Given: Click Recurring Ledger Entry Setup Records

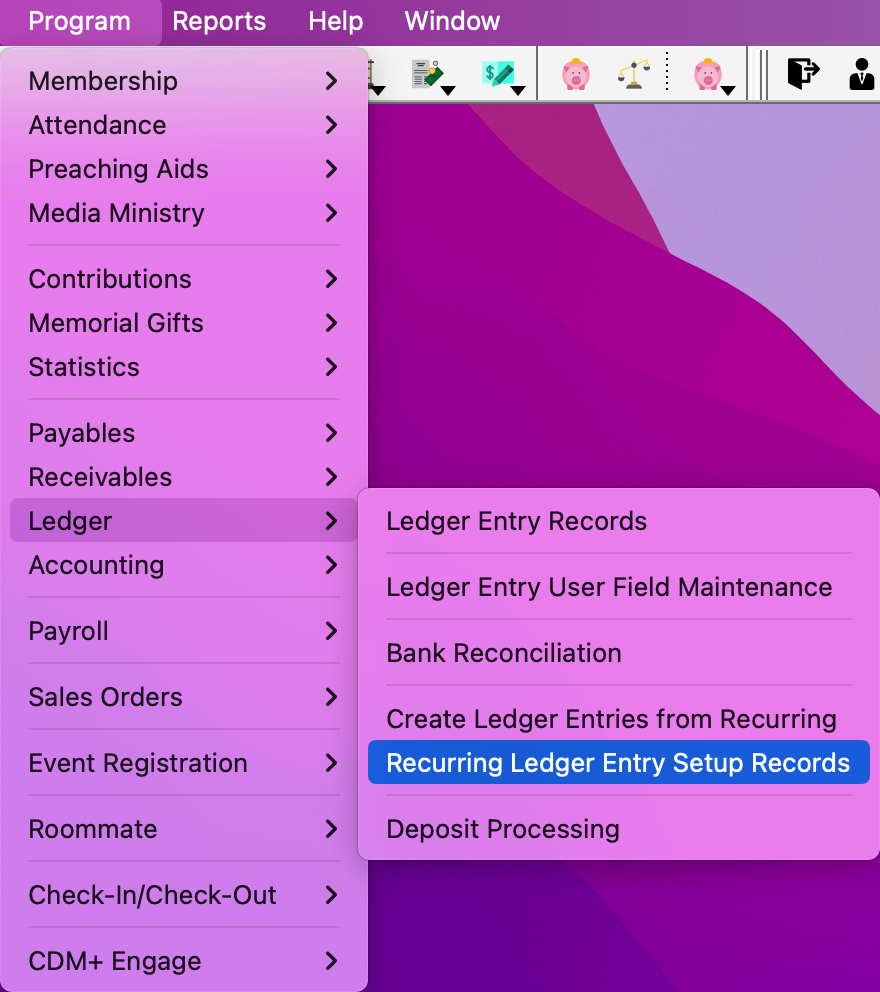Looking at the screenshot, I should [x=619, y=762].
